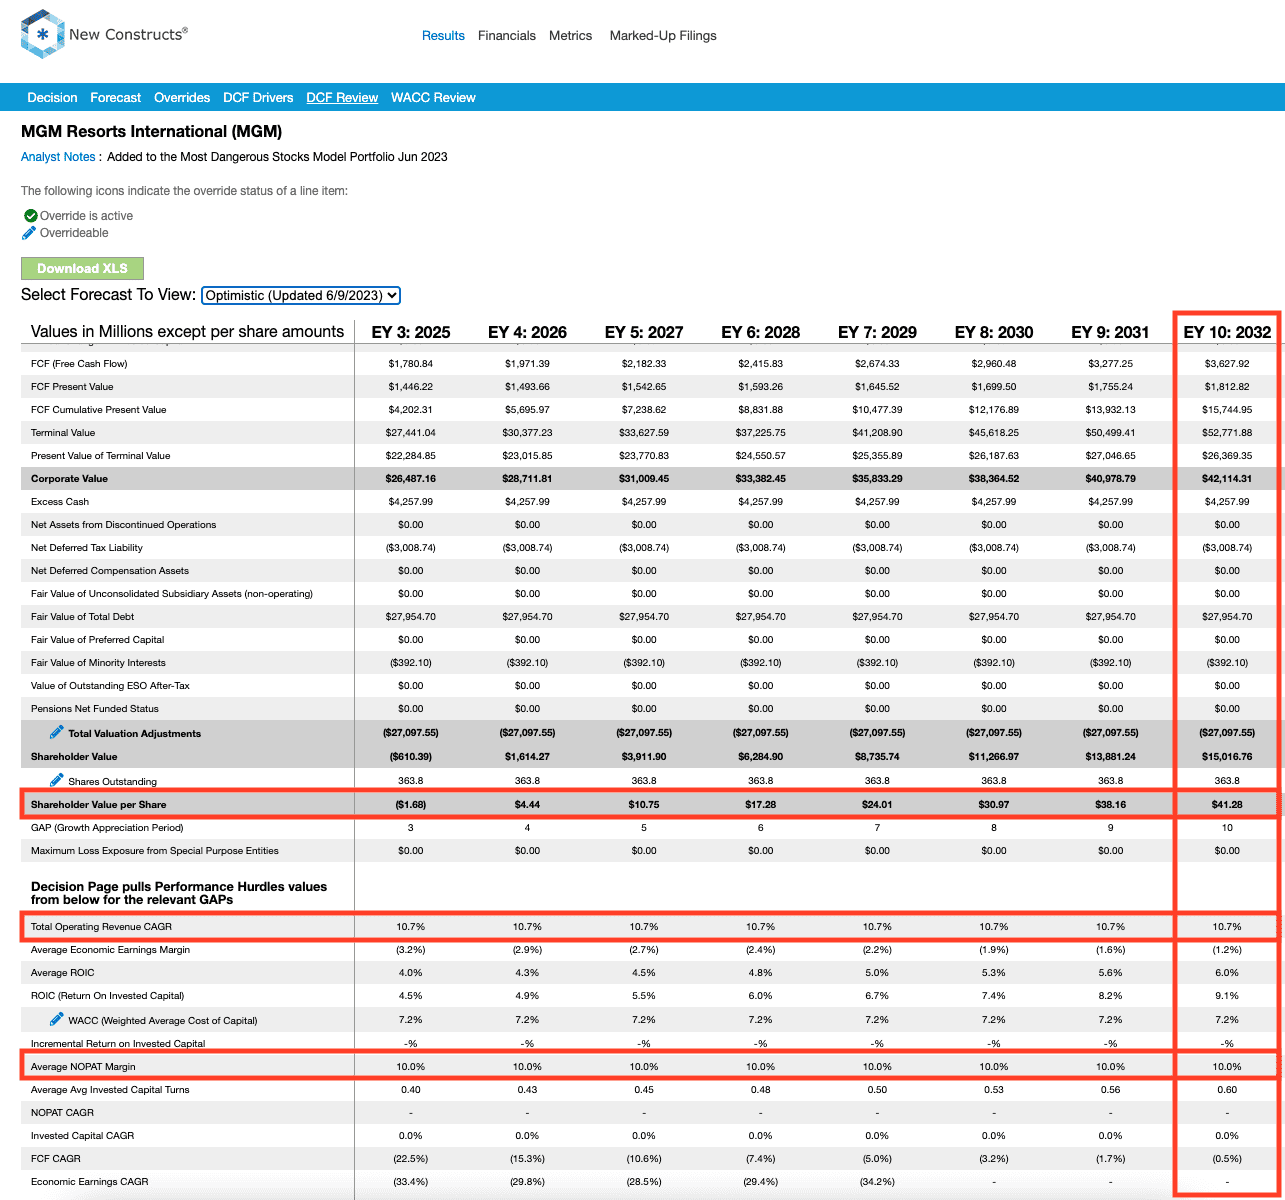This screenshot has width=1285, height=1200.
Task: Open the Results menu
Action: (443, 35)
